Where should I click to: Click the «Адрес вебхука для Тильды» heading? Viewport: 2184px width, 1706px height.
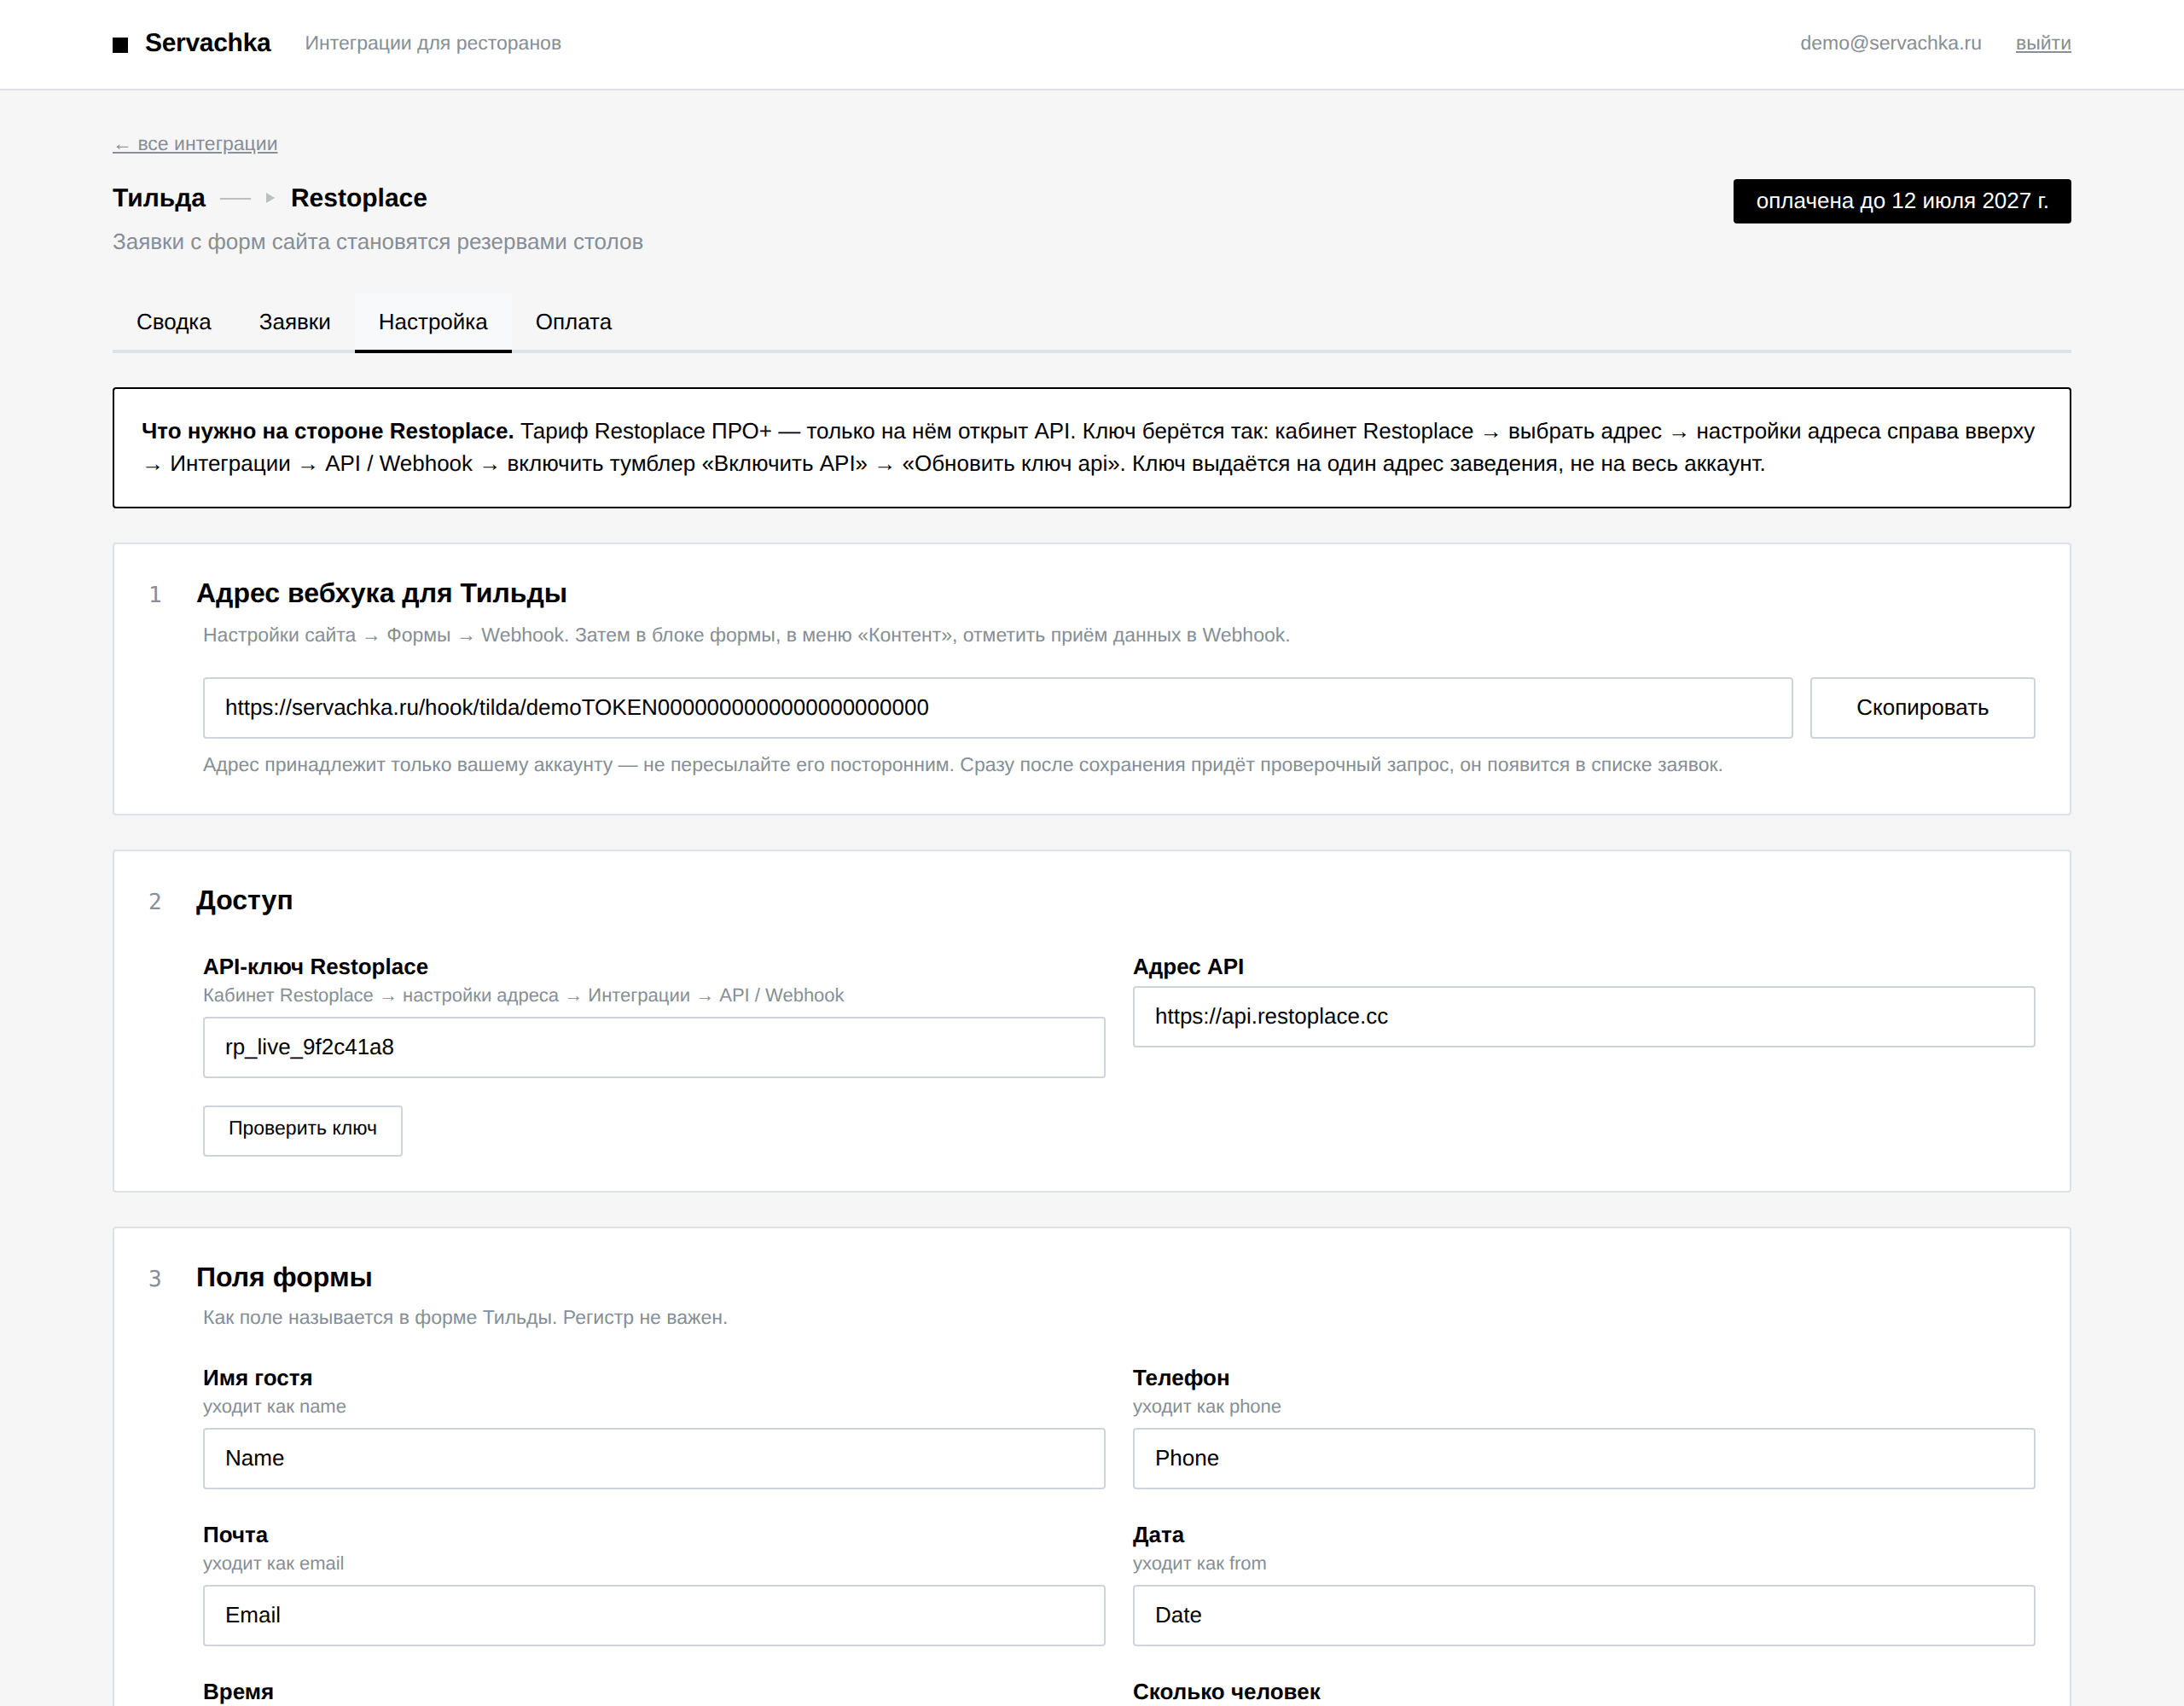(x=381, y=593)
